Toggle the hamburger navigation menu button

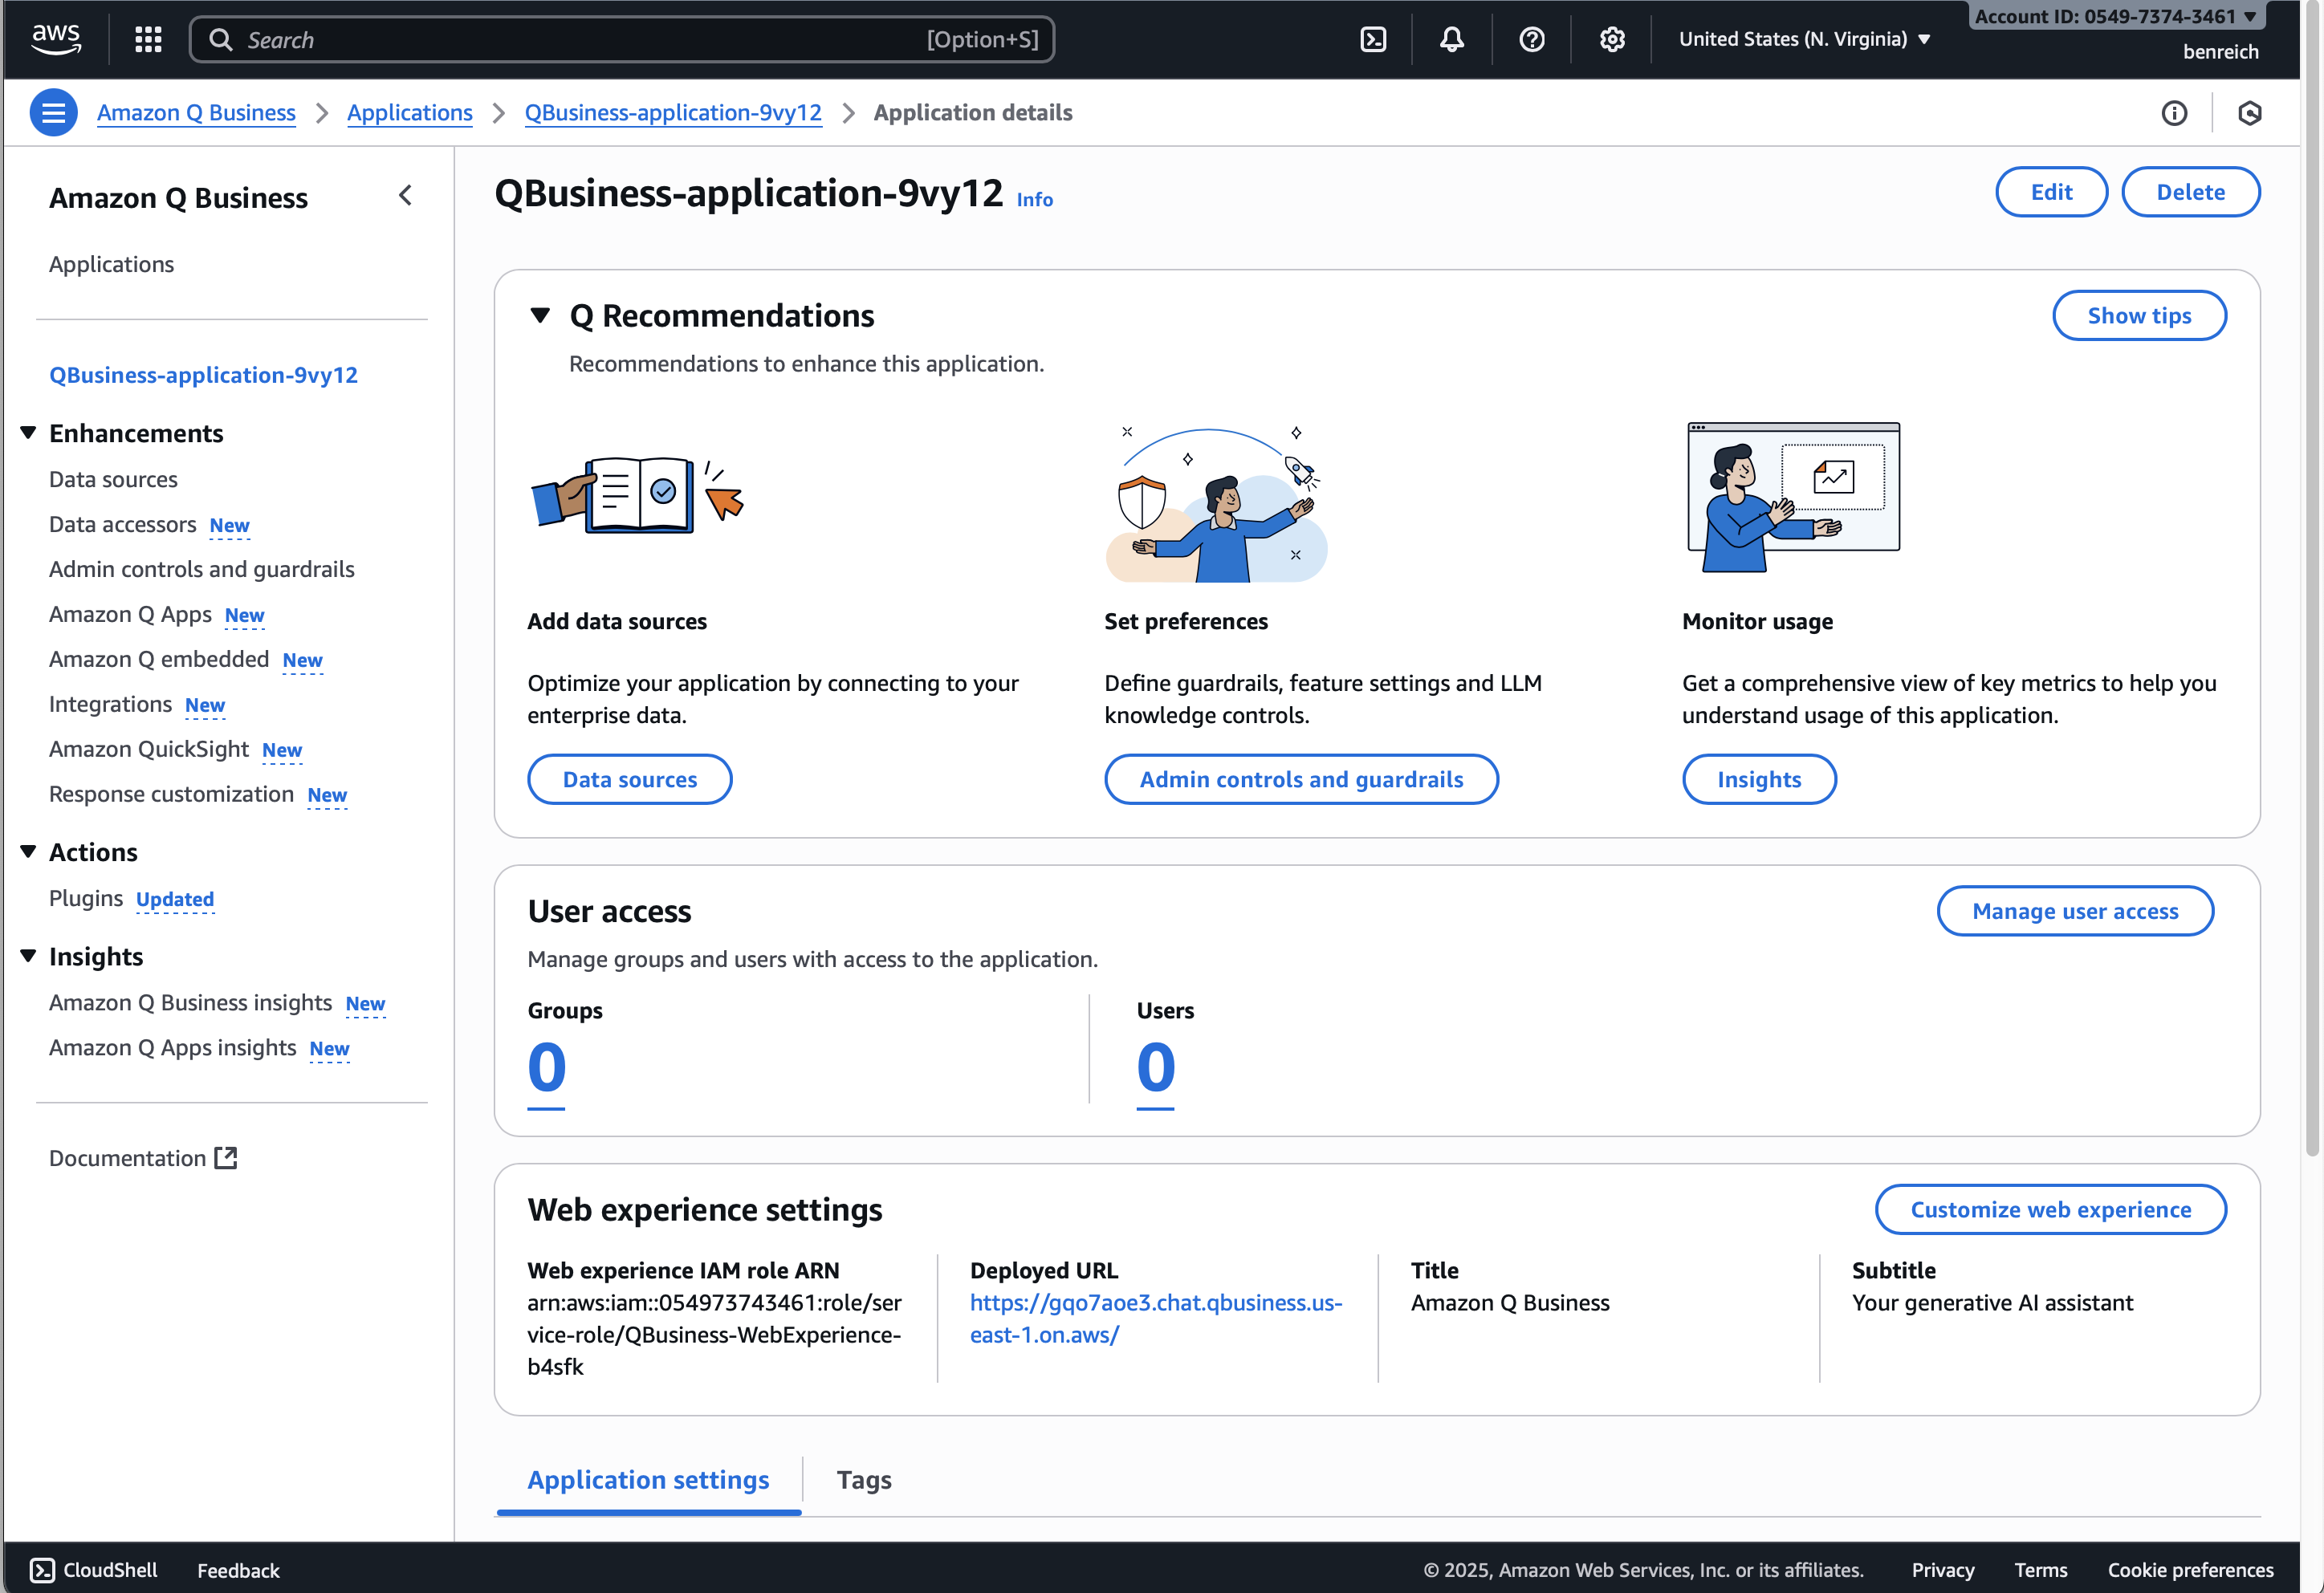coord(53,113)
